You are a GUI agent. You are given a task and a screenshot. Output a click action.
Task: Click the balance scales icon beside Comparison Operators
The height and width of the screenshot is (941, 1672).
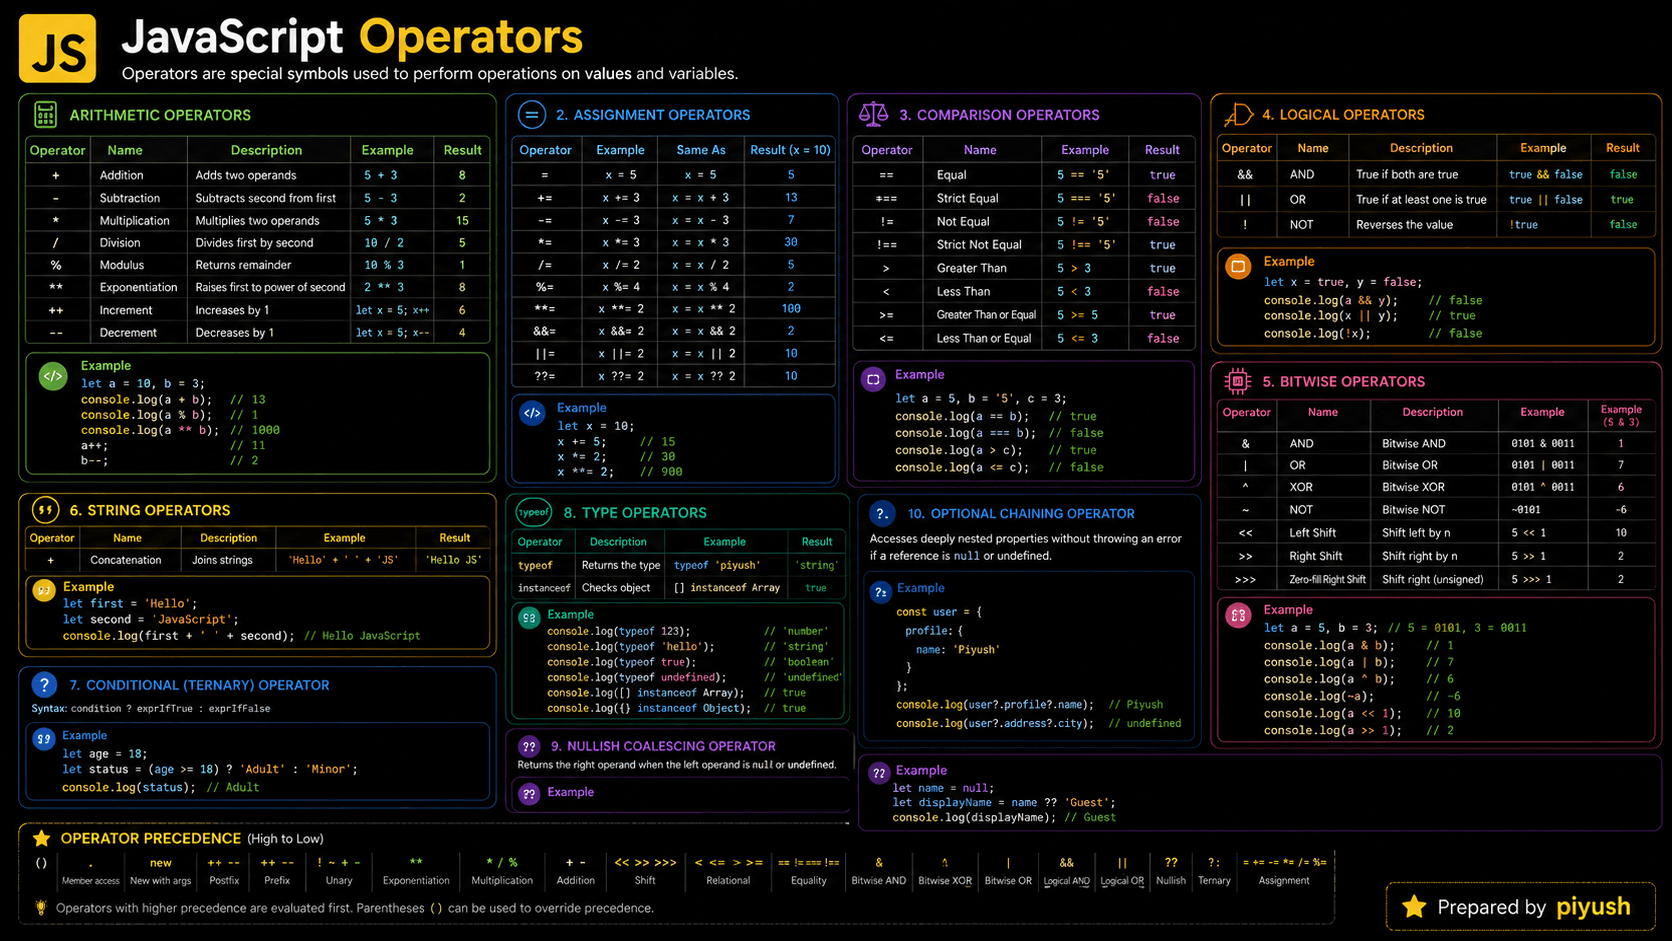pyautogui.click(x=873, y=114)
